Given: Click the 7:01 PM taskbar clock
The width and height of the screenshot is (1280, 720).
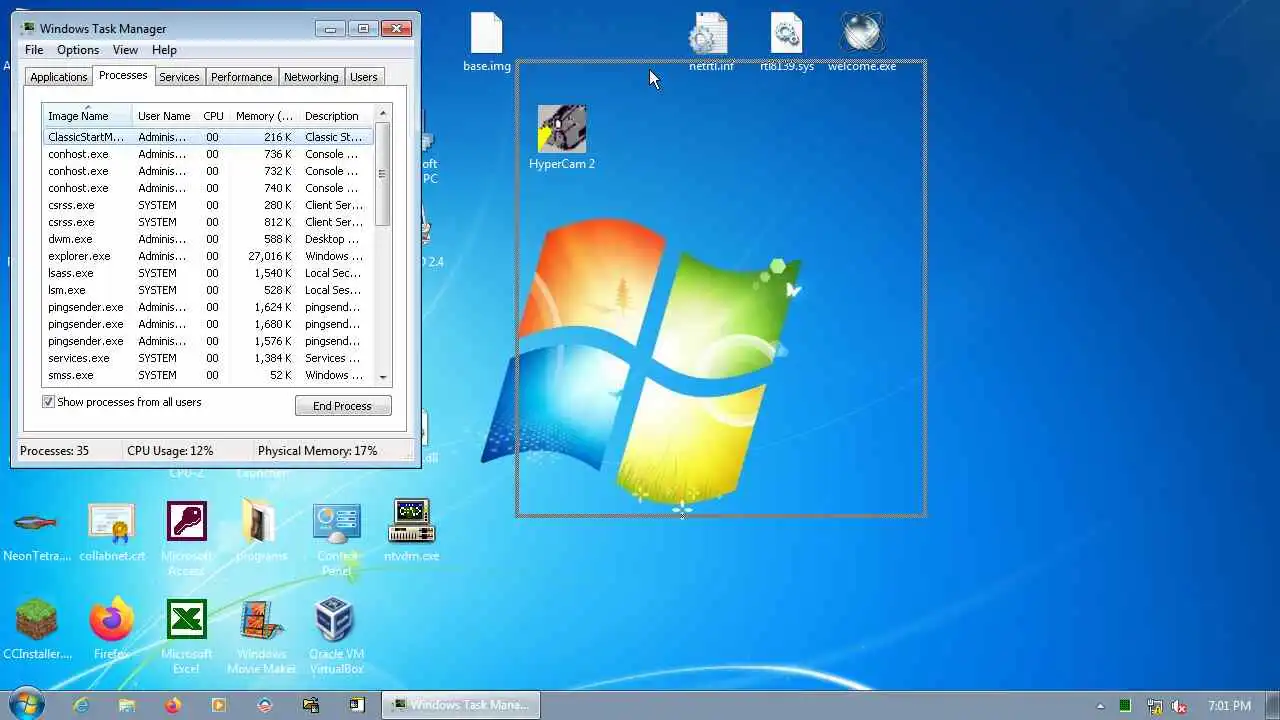Looking at the screenshot, I should [x=1229, y=706].
